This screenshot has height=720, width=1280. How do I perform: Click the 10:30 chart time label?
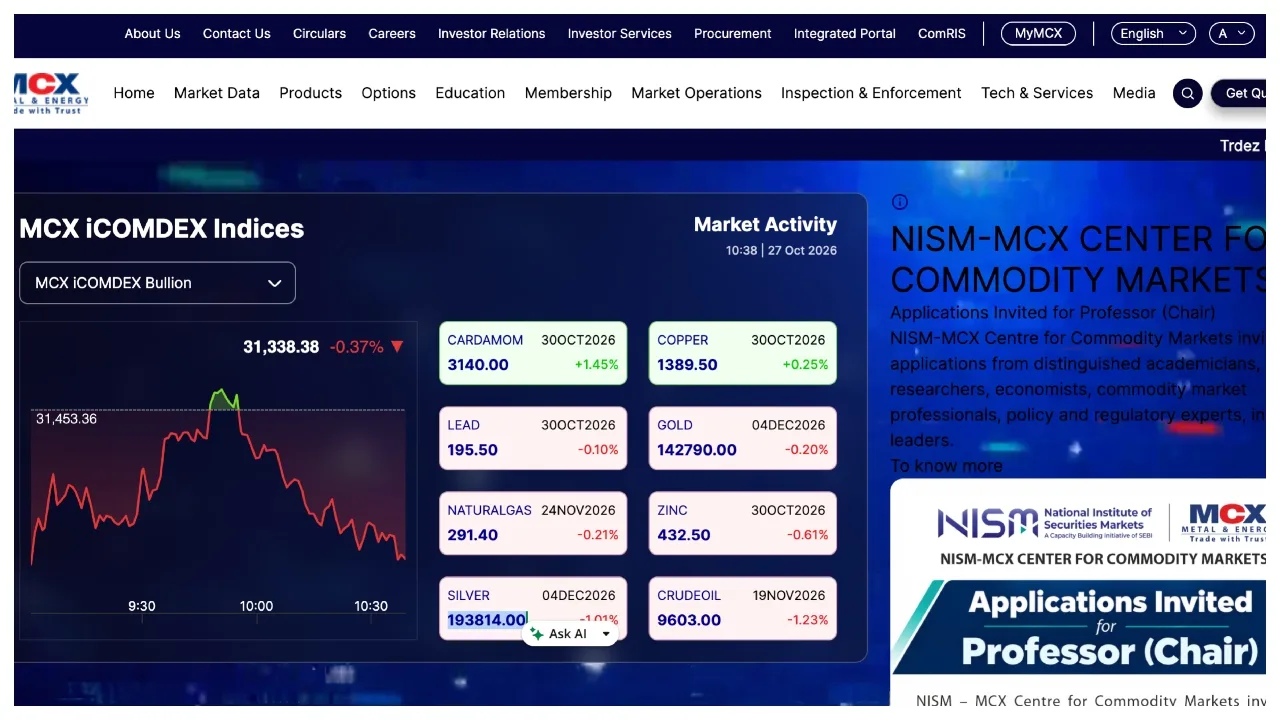tap(371, 606)
